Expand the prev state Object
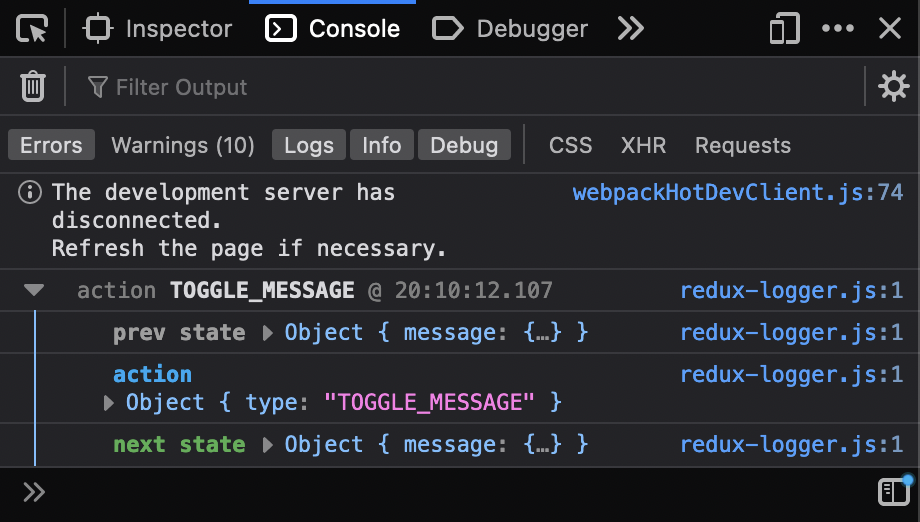 coord(268,333)
